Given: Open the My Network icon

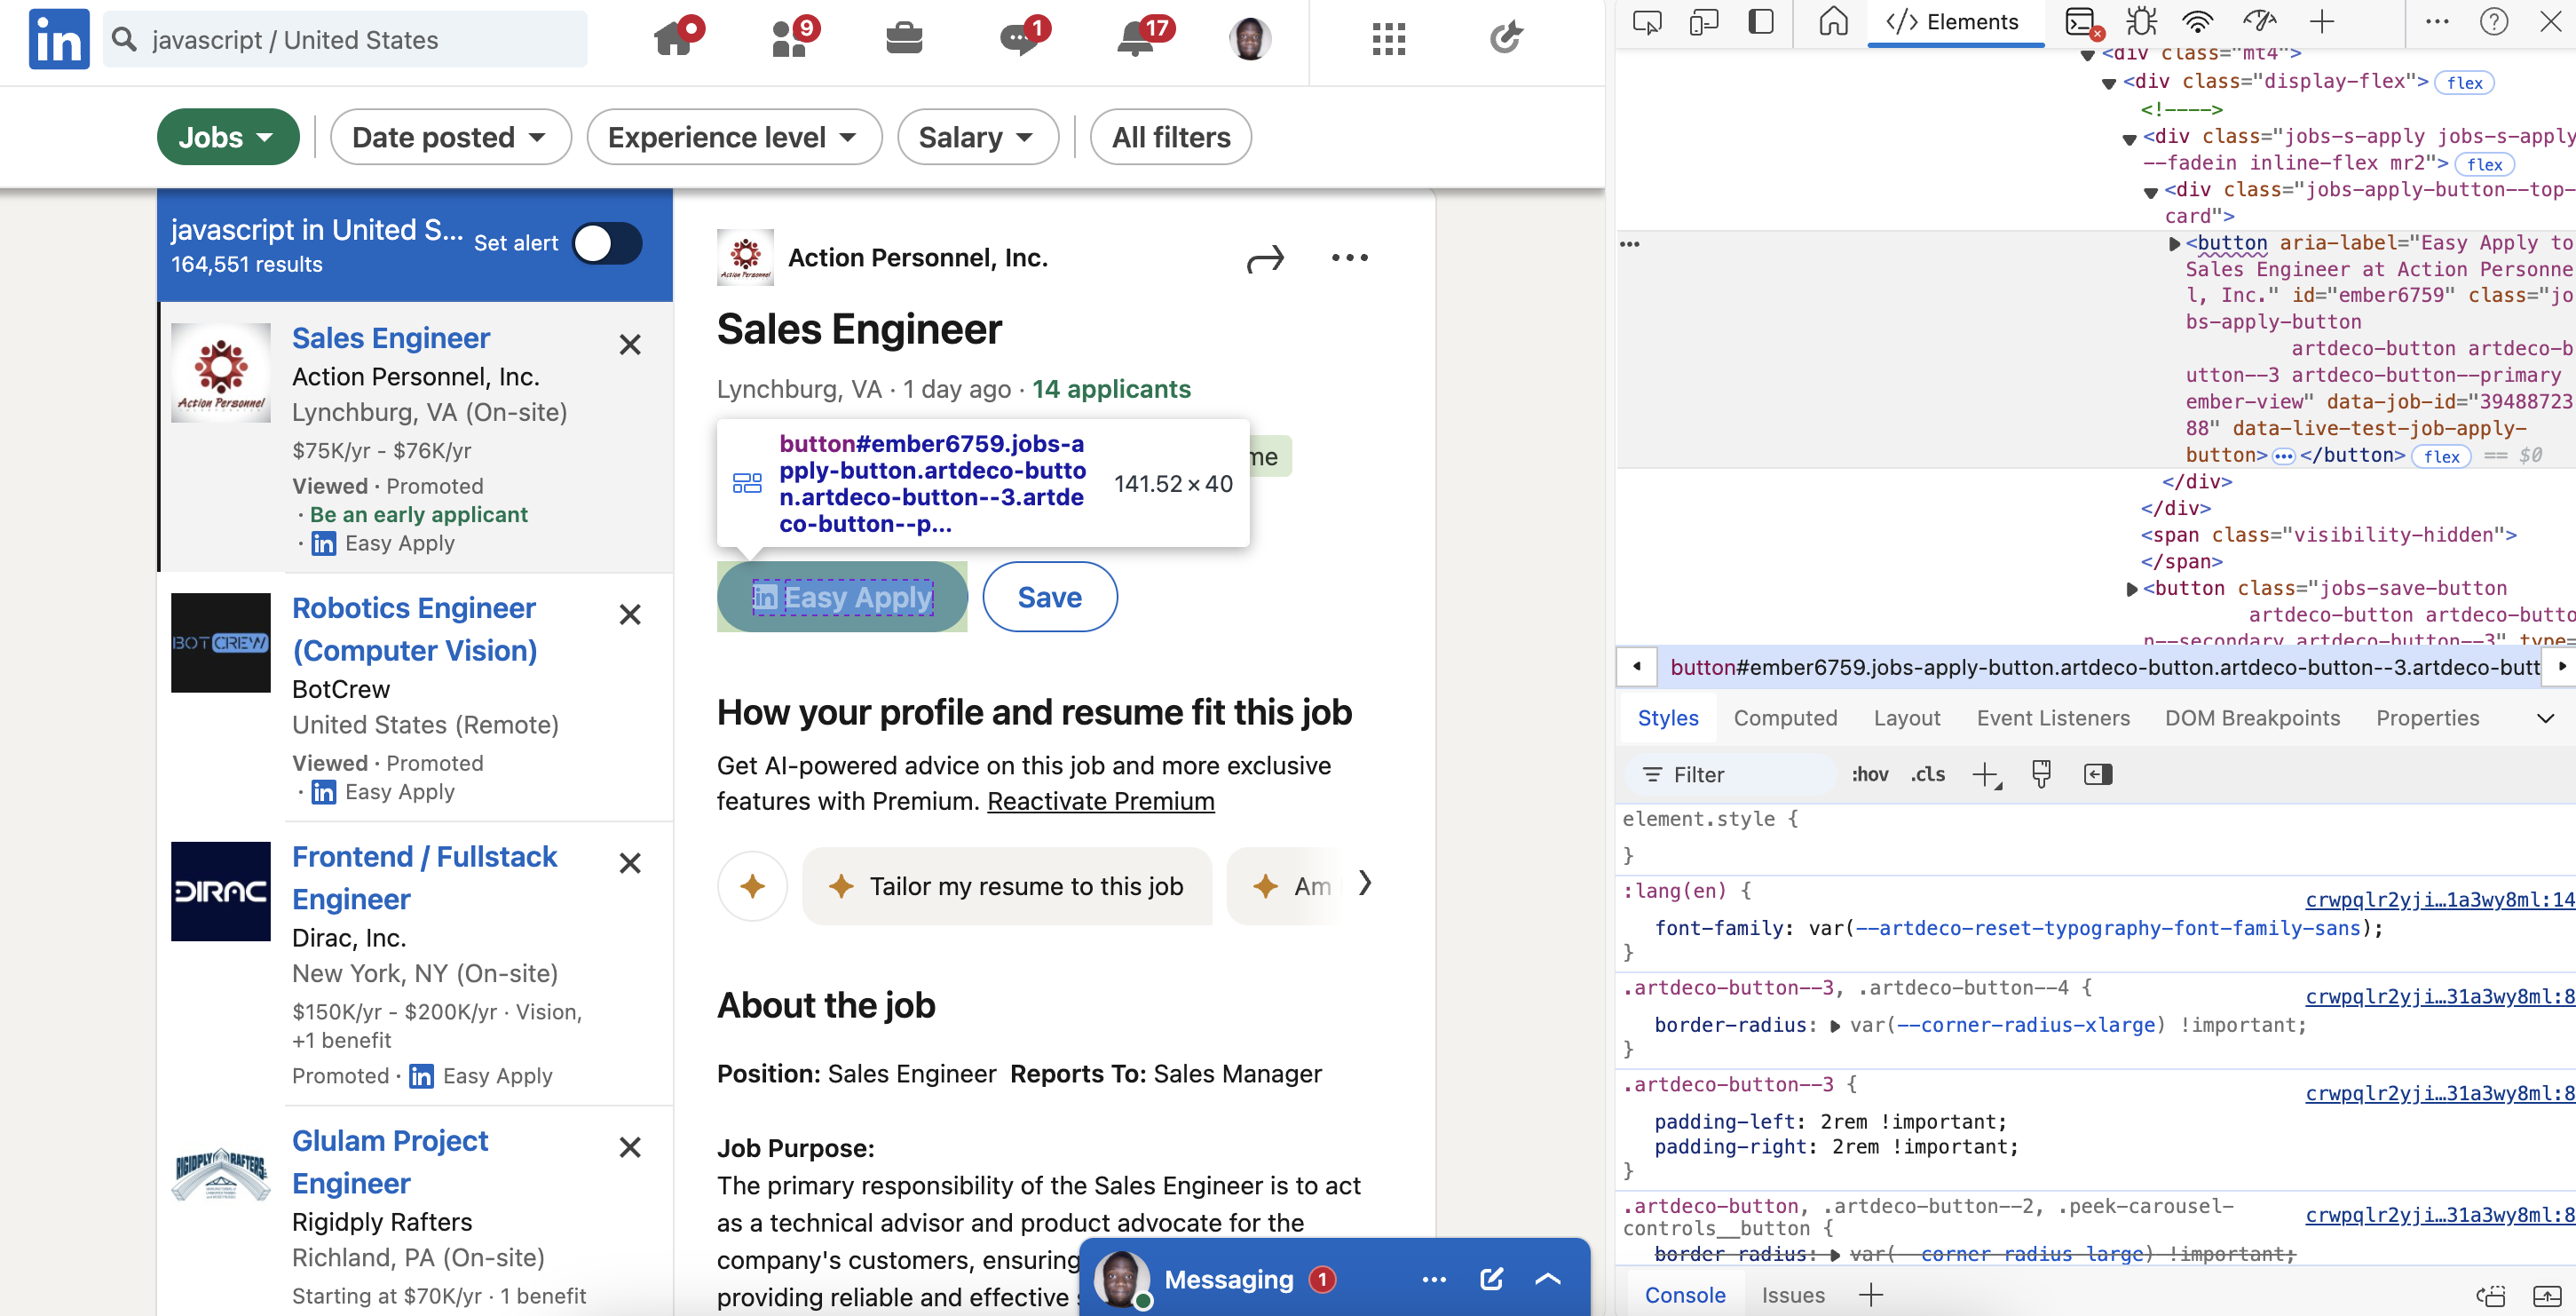Looking at the screenshot, I should pyautogui.click(x=790, y=39).
